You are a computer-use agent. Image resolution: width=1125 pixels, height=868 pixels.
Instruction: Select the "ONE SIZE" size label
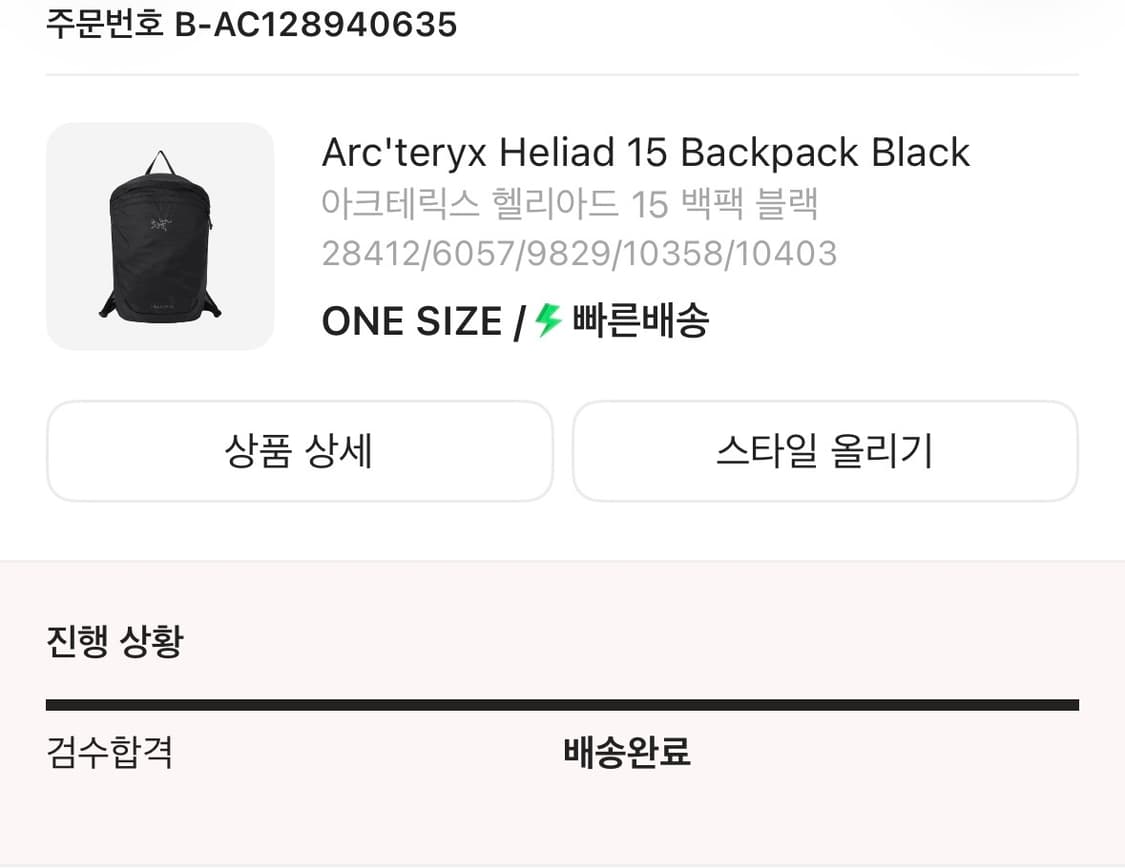[x=410, y=321]
